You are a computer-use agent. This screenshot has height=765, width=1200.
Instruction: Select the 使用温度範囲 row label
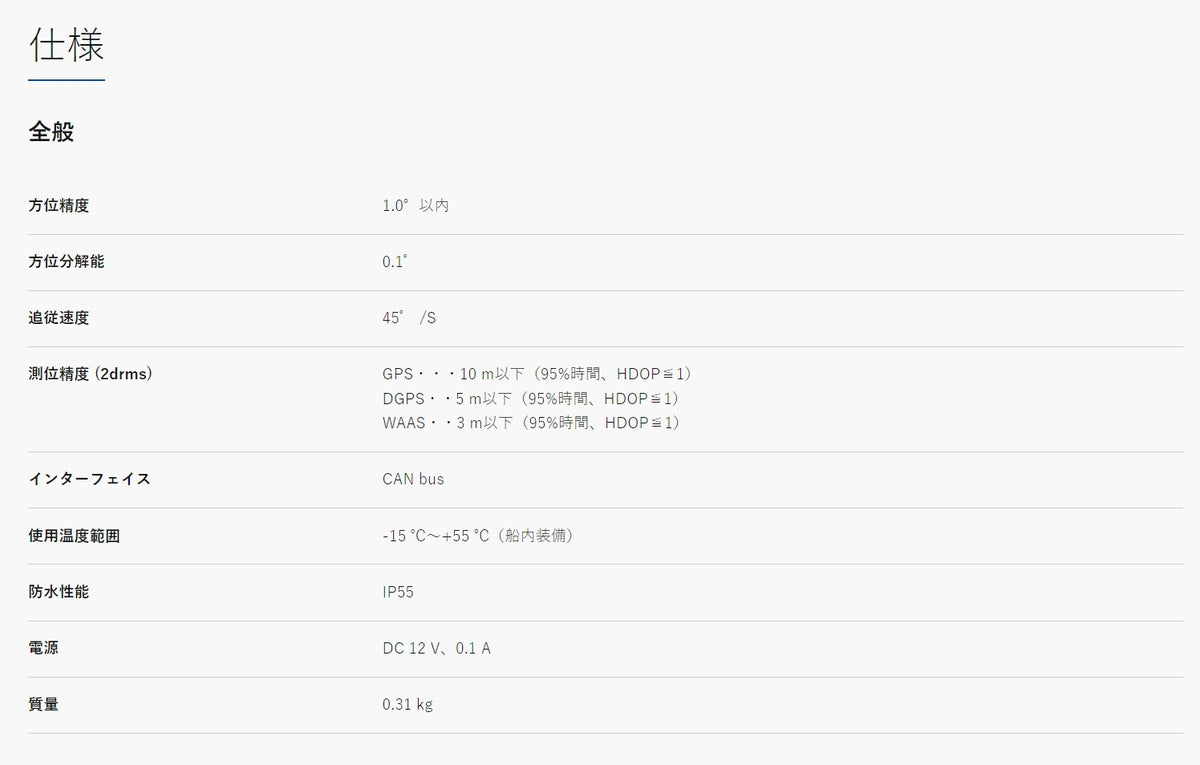(74, 536)
